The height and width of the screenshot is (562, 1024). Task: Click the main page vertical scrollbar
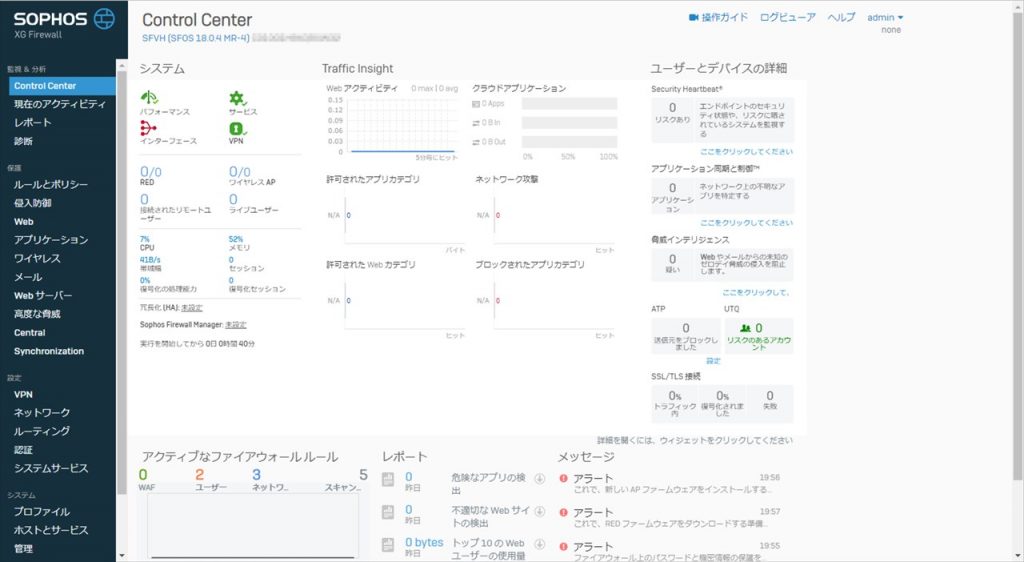(1019, 248)
